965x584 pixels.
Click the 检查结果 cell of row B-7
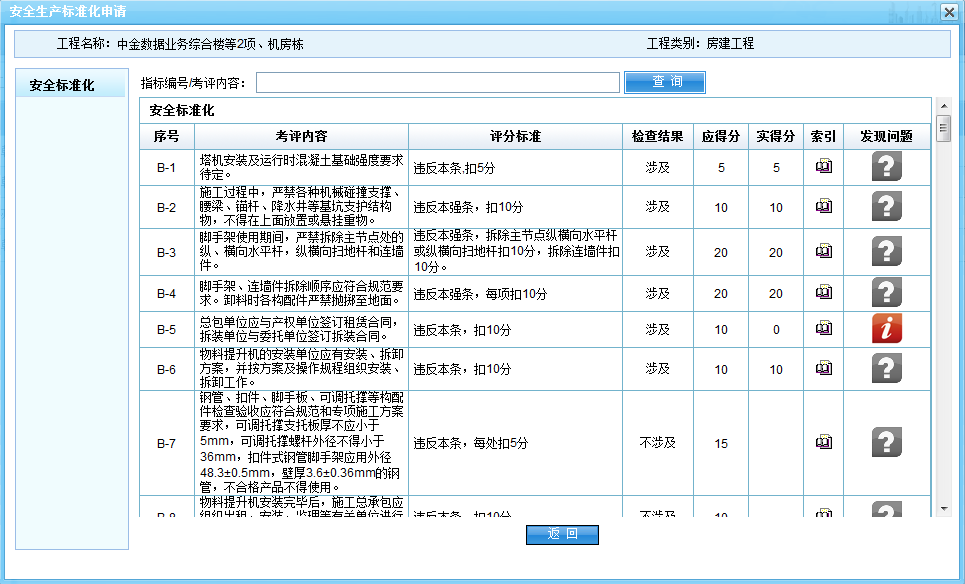[x=657, y=442]
